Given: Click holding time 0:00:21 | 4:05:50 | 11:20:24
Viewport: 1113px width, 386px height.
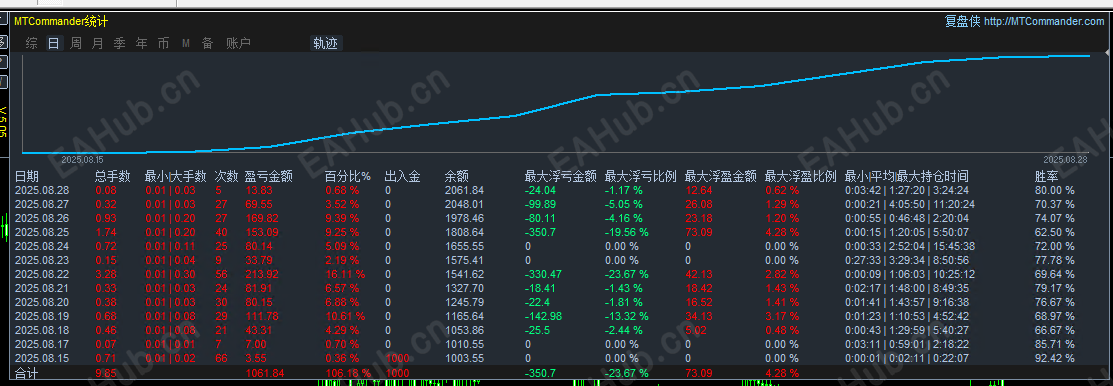Looking at the screenshot, I should pyautogui.click(x=910, y=204).
